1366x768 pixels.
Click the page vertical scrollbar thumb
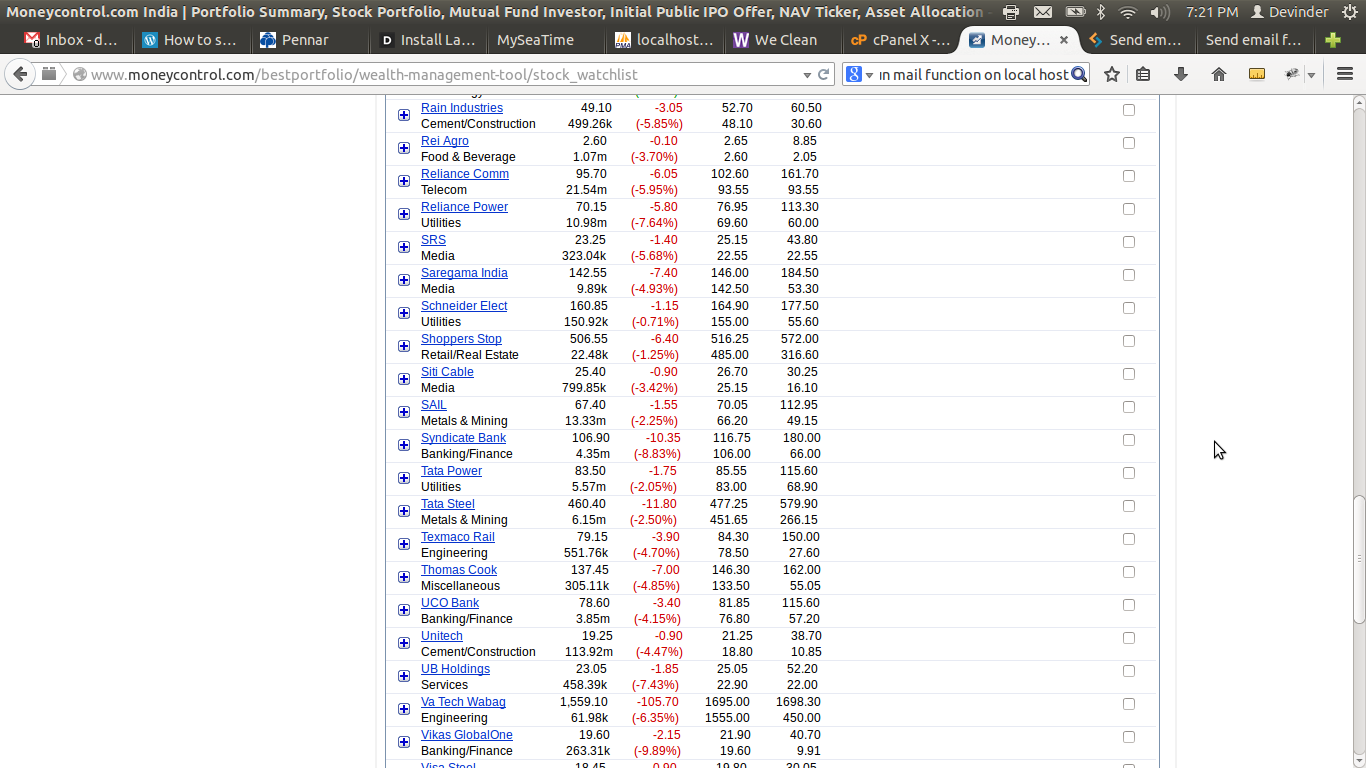click(x=1359, y=559)
